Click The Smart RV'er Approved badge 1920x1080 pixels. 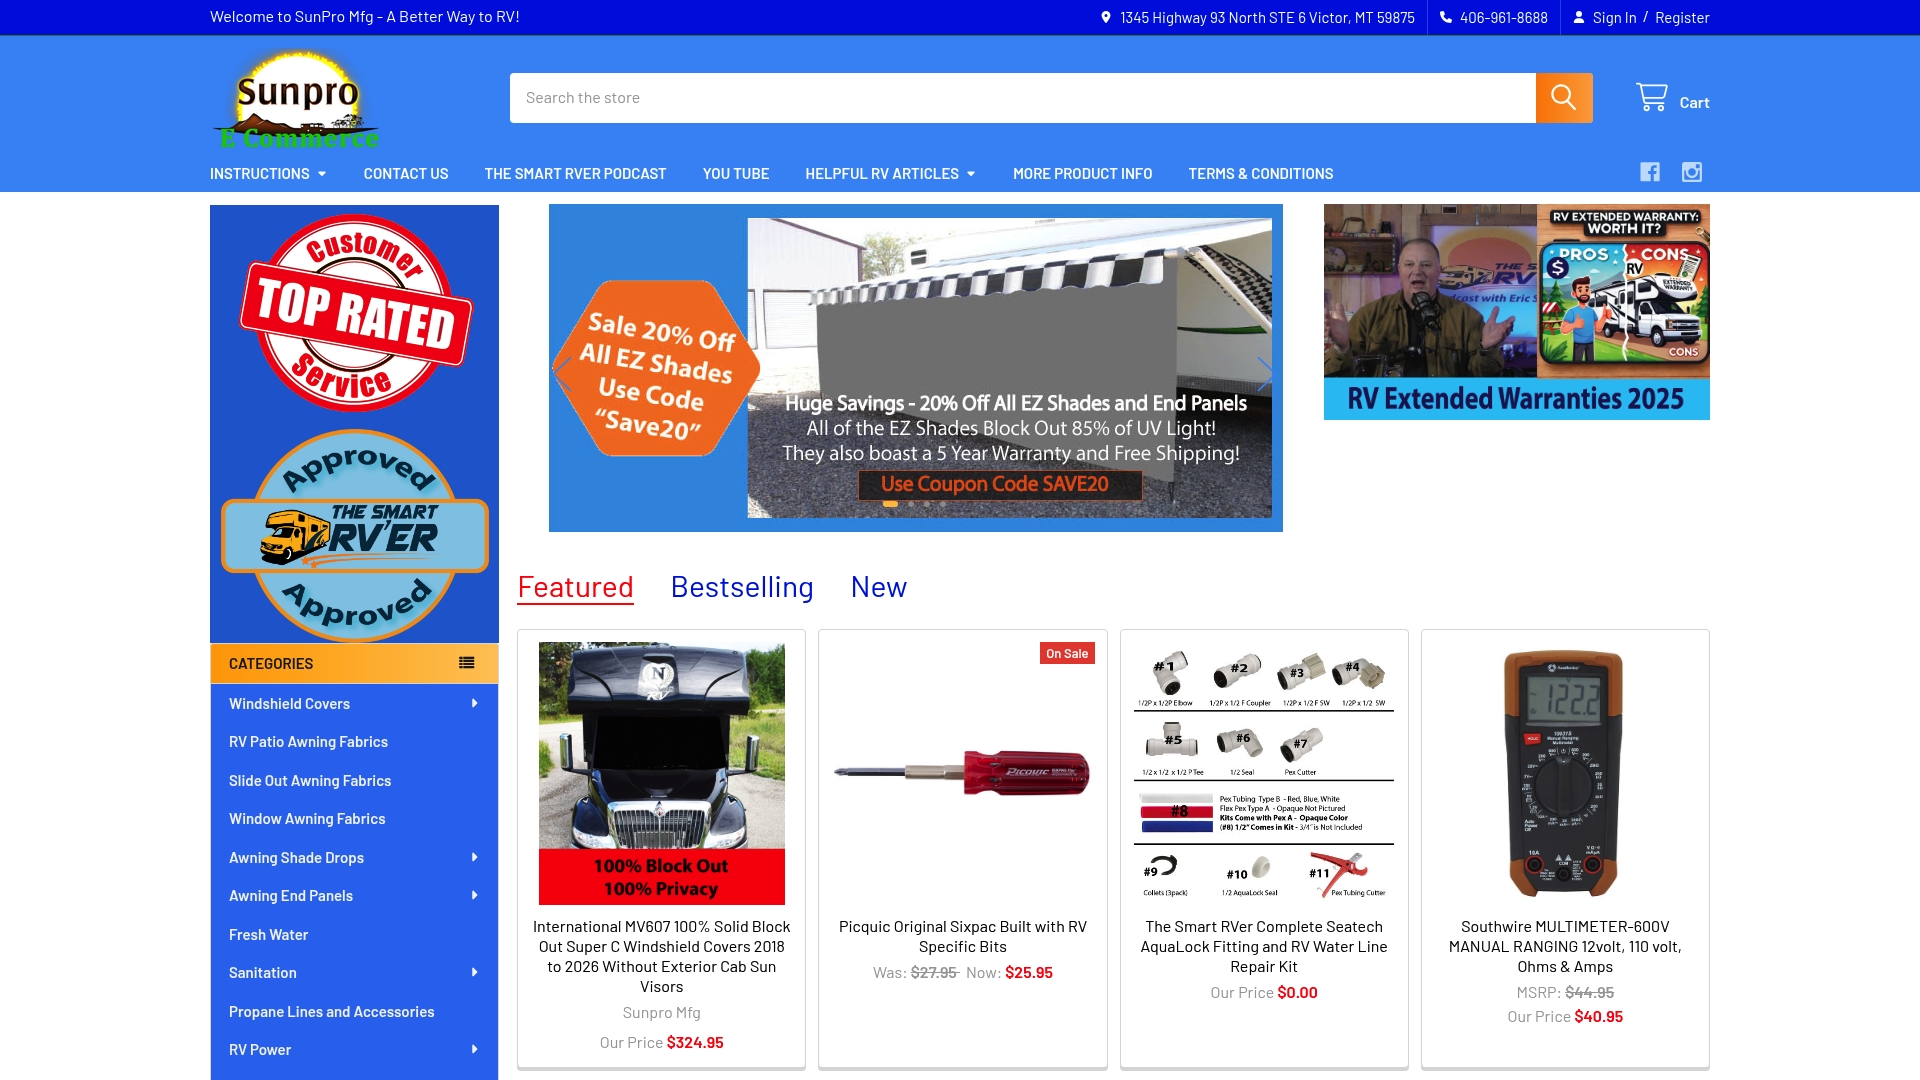[354, 535]
